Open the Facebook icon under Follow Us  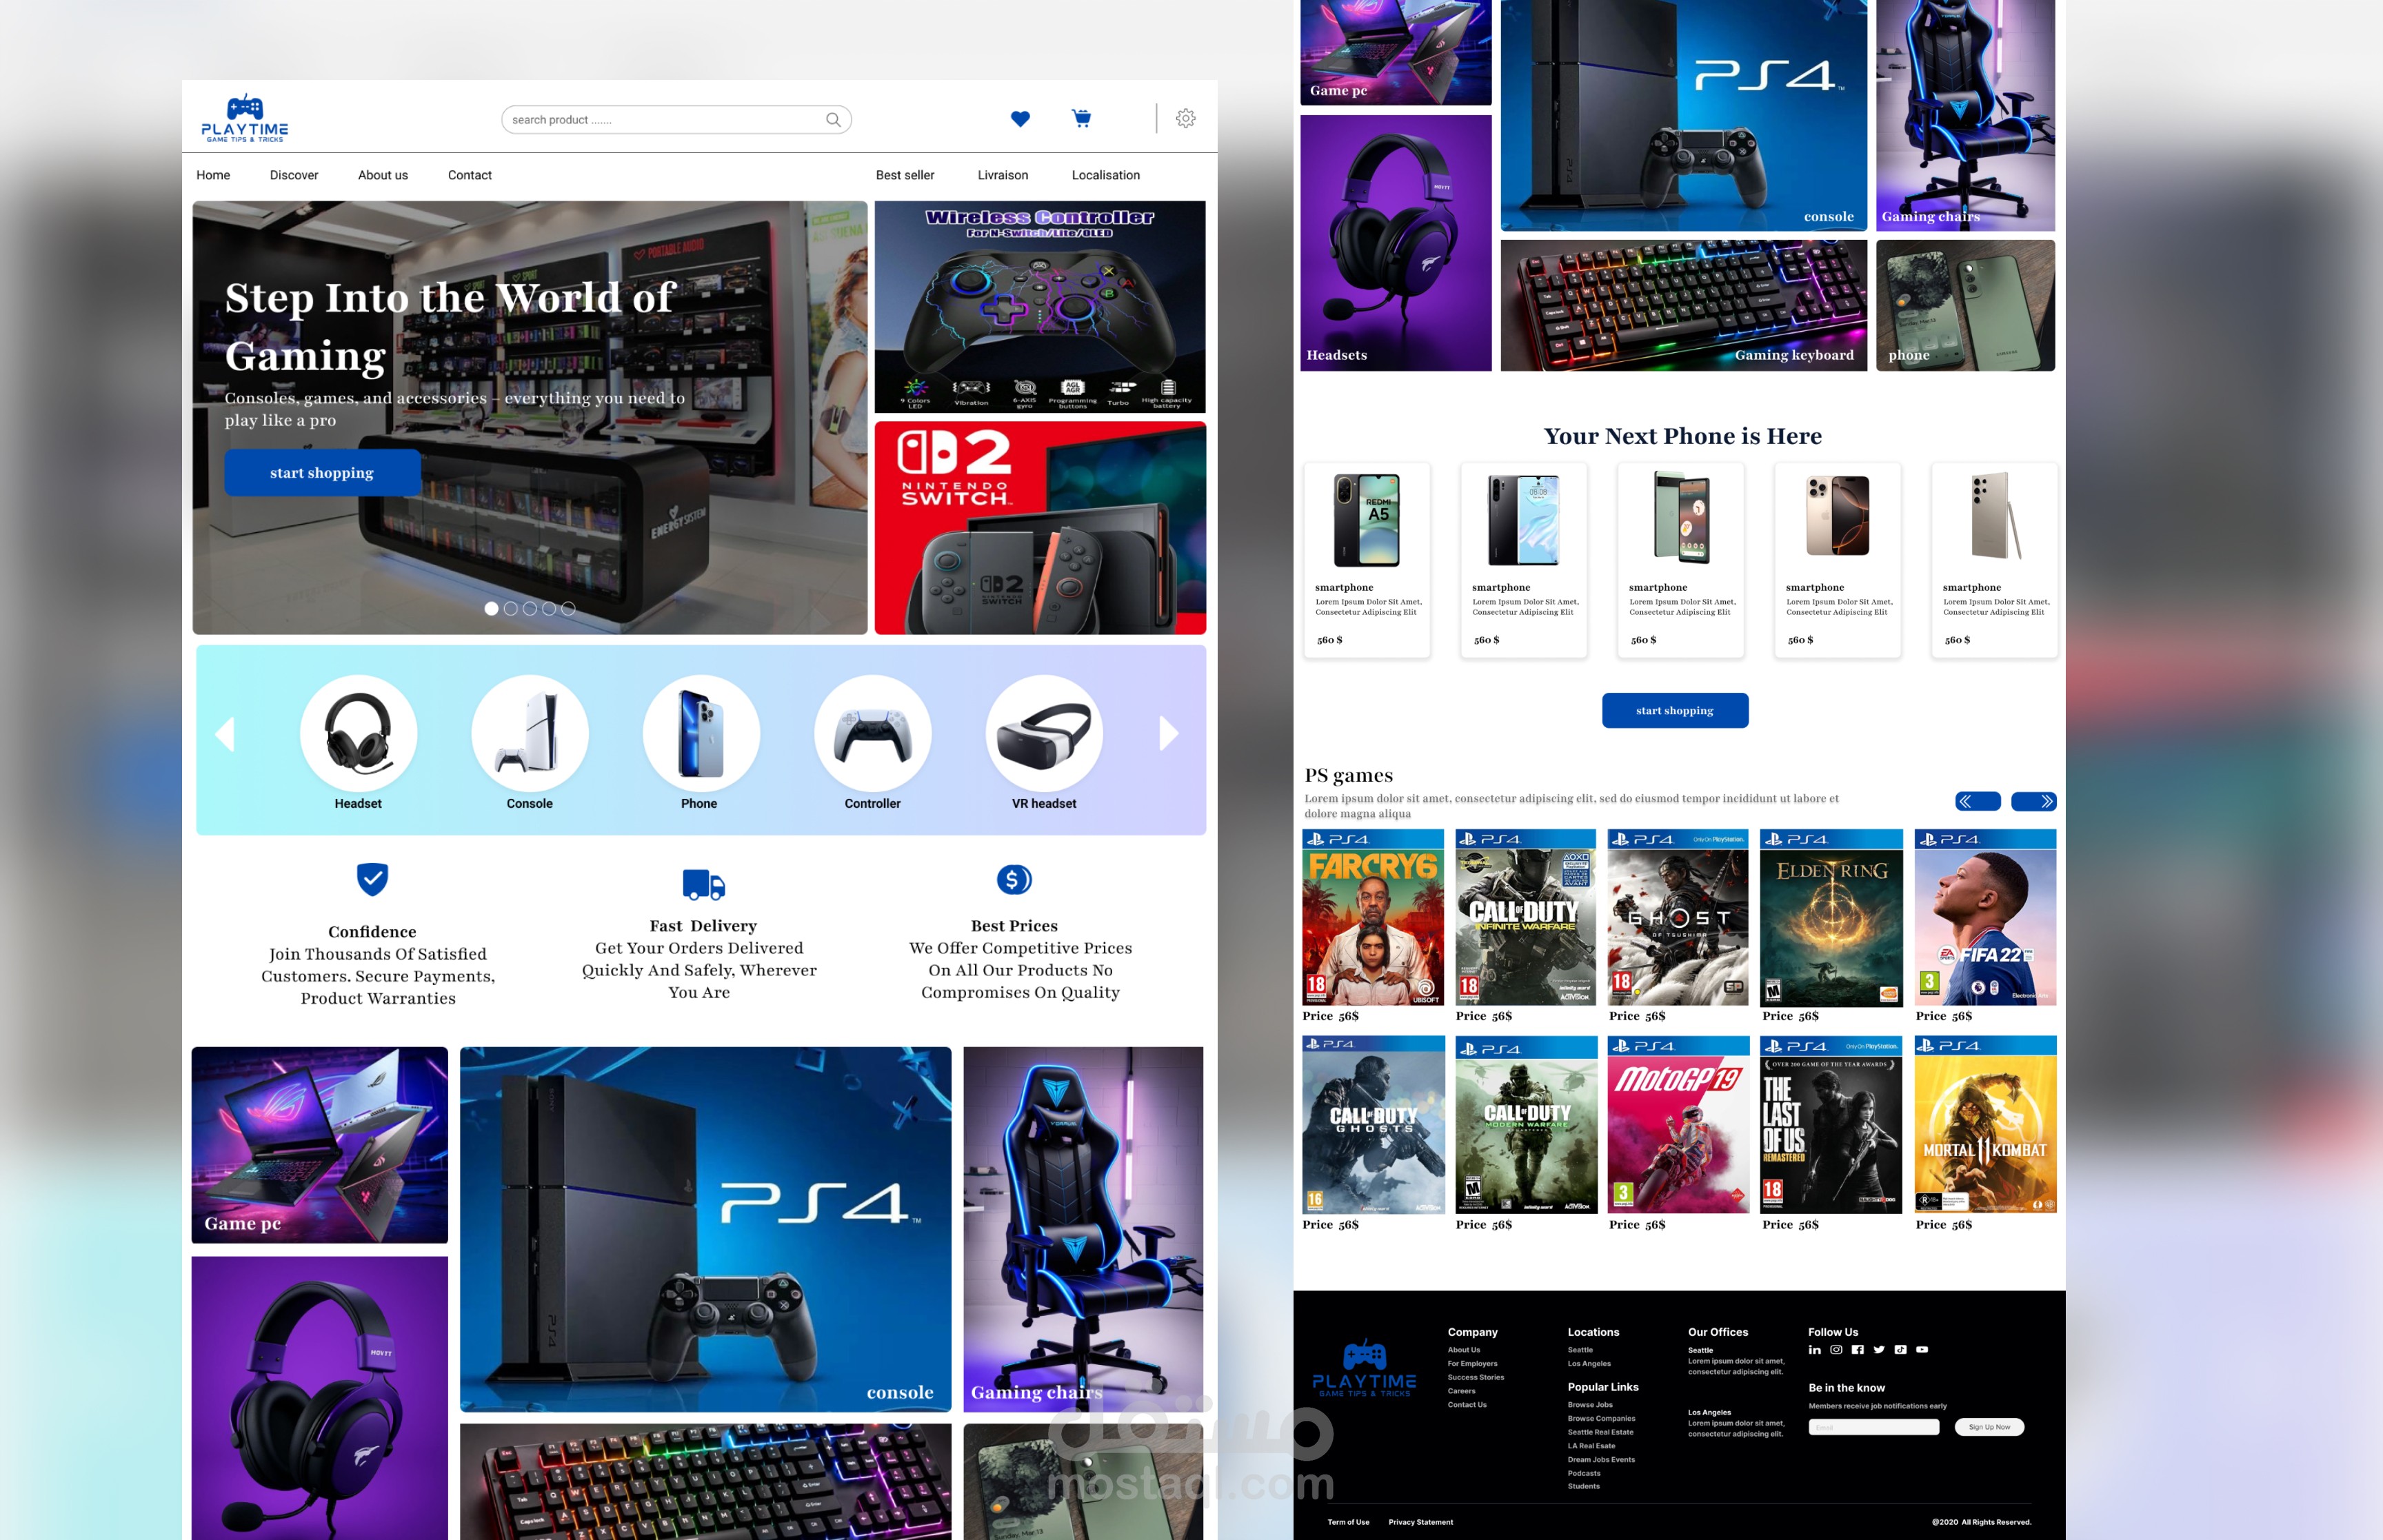(1857, 1350)
